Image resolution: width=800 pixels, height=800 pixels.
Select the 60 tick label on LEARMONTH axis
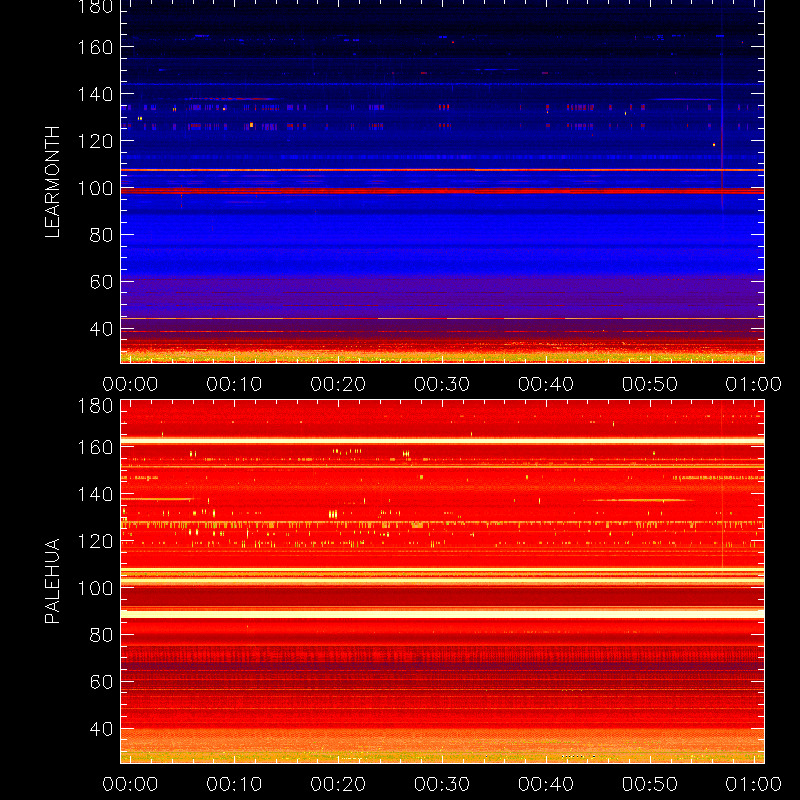(x=101, y=282)
